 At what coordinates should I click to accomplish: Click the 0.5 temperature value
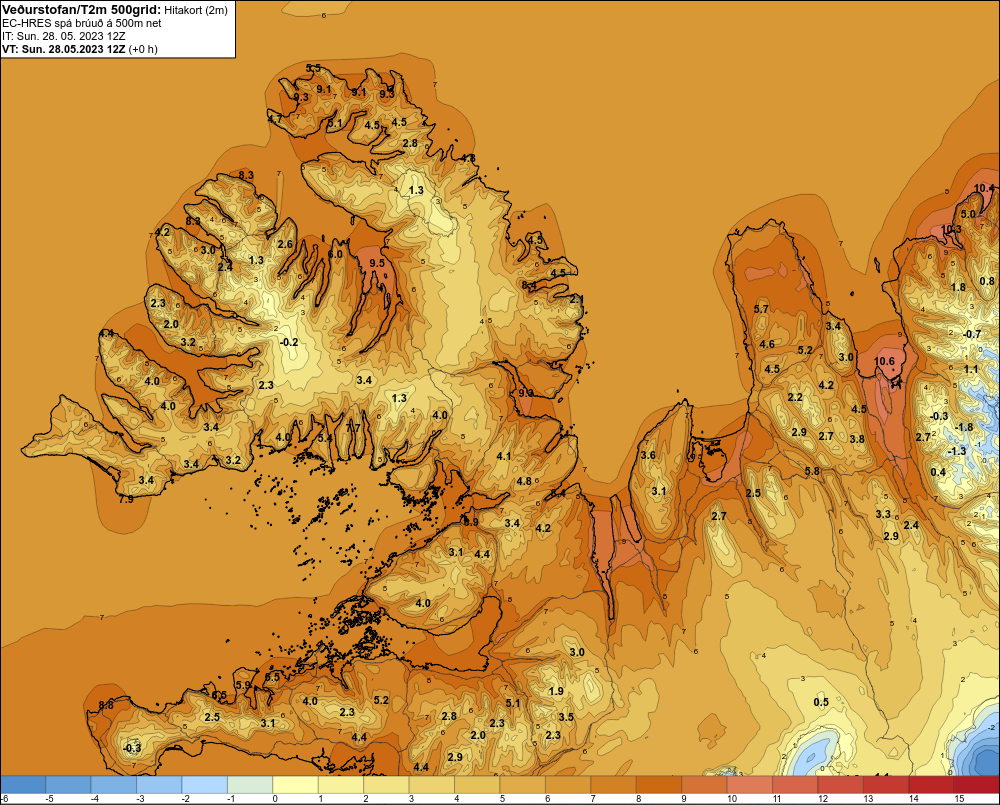click(x=821, y=702)
